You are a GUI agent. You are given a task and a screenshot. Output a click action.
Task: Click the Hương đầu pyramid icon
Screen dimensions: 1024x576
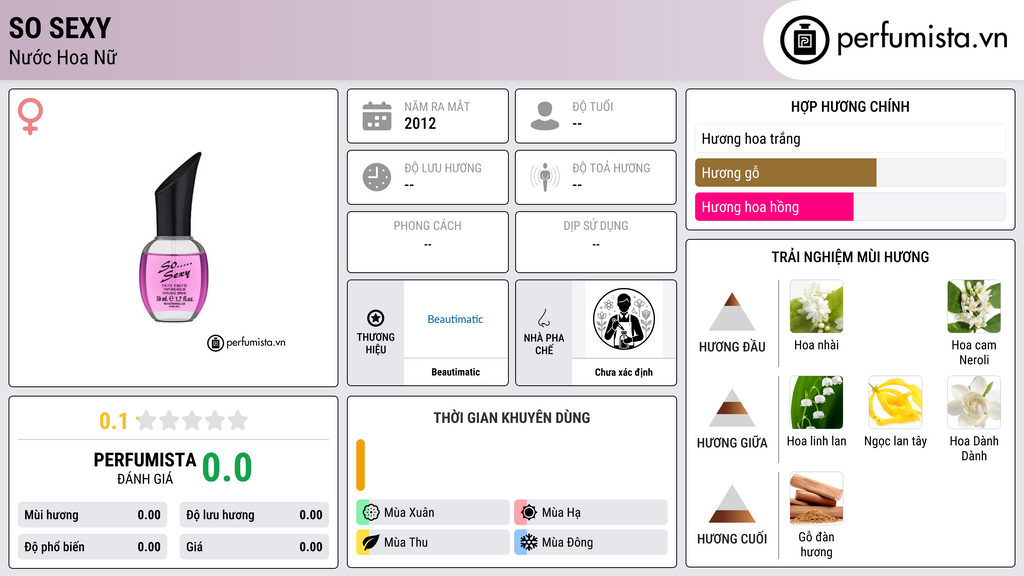(x=732, y=312)
